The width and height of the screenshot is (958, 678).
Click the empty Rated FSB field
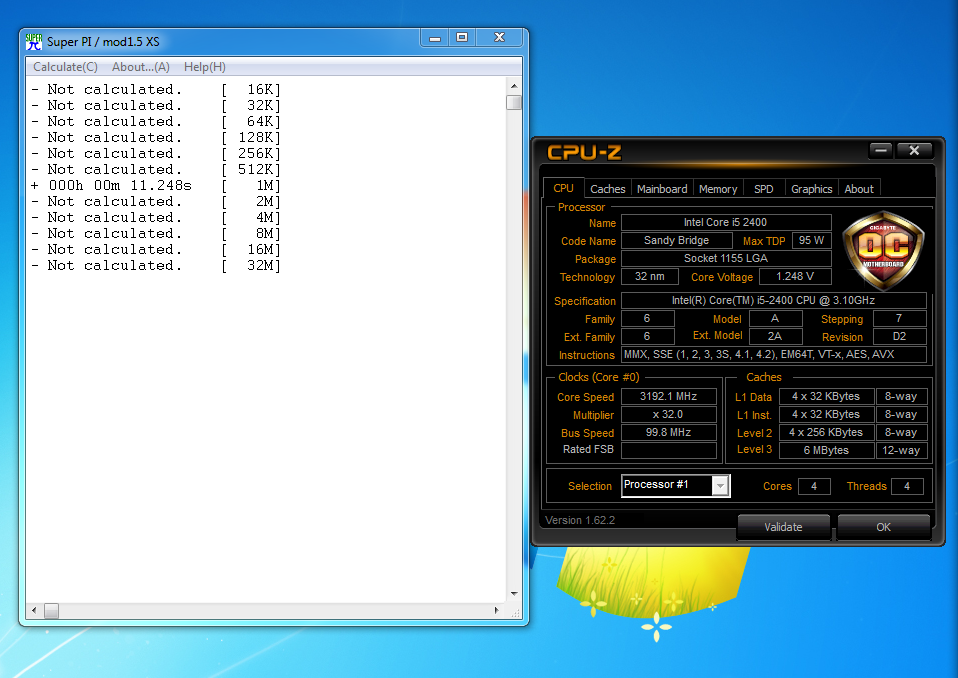(x=668, y=450)
